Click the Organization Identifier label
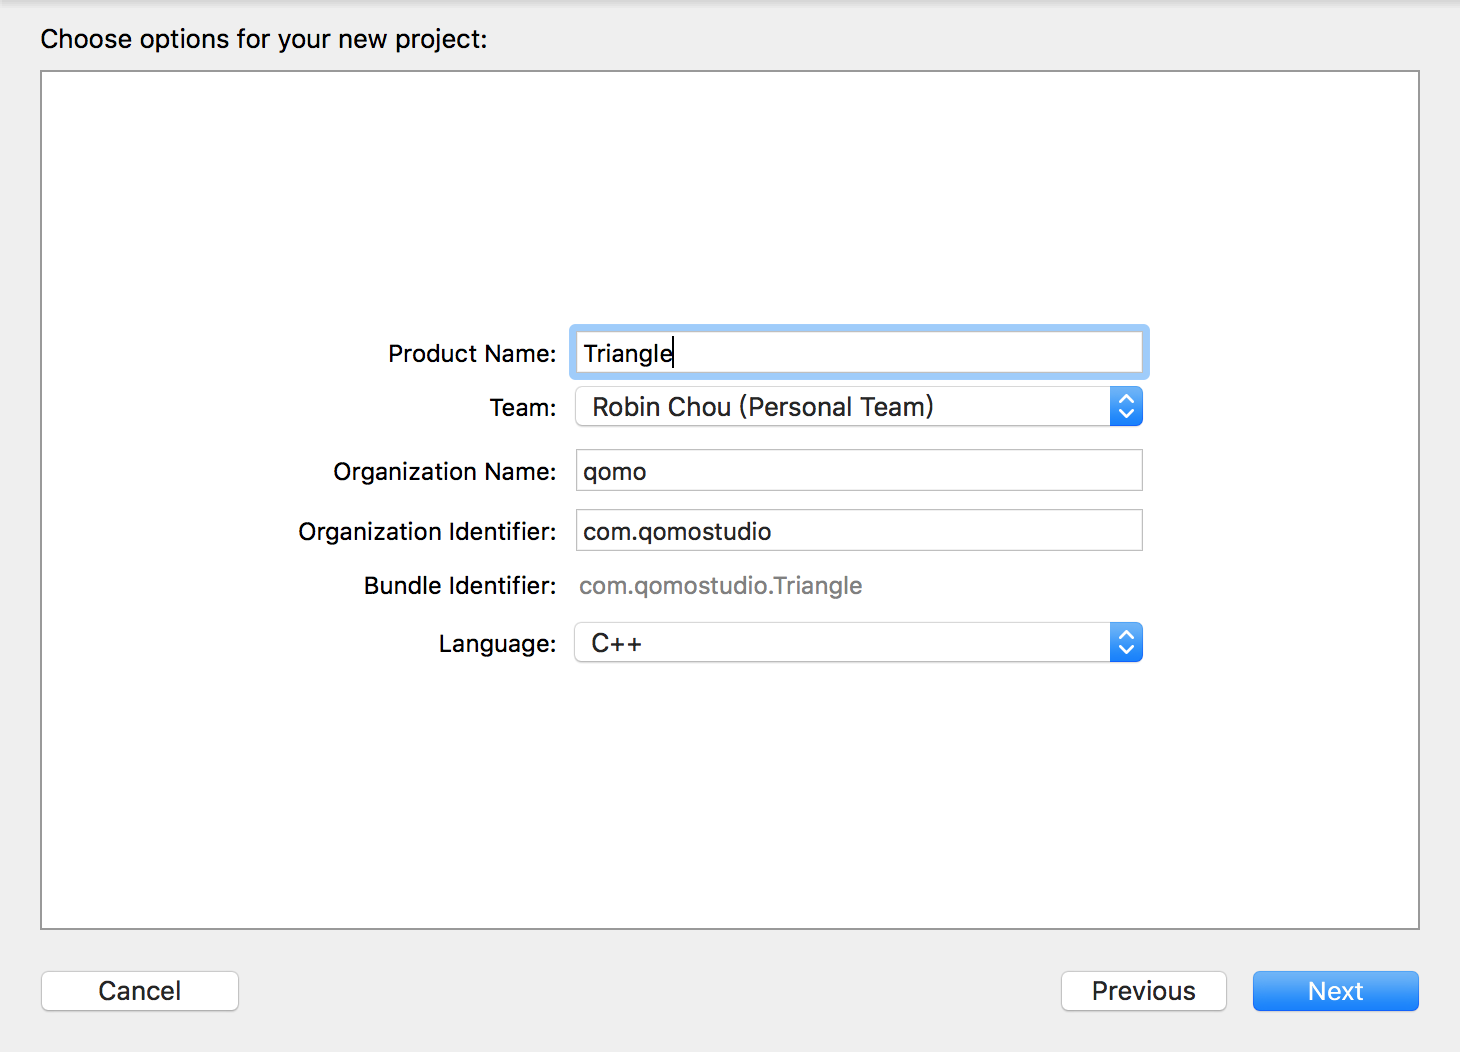This screenshot has width=1460, height=1052. (x=427, y=532)
